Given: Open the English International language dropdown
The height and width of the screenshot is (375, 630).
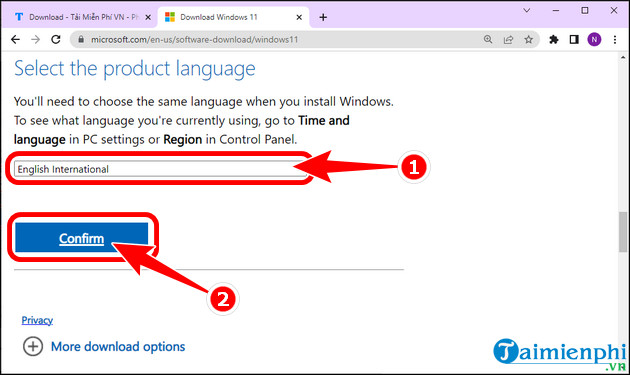Looking at the screenshot, I should click(x=160, y=169).
